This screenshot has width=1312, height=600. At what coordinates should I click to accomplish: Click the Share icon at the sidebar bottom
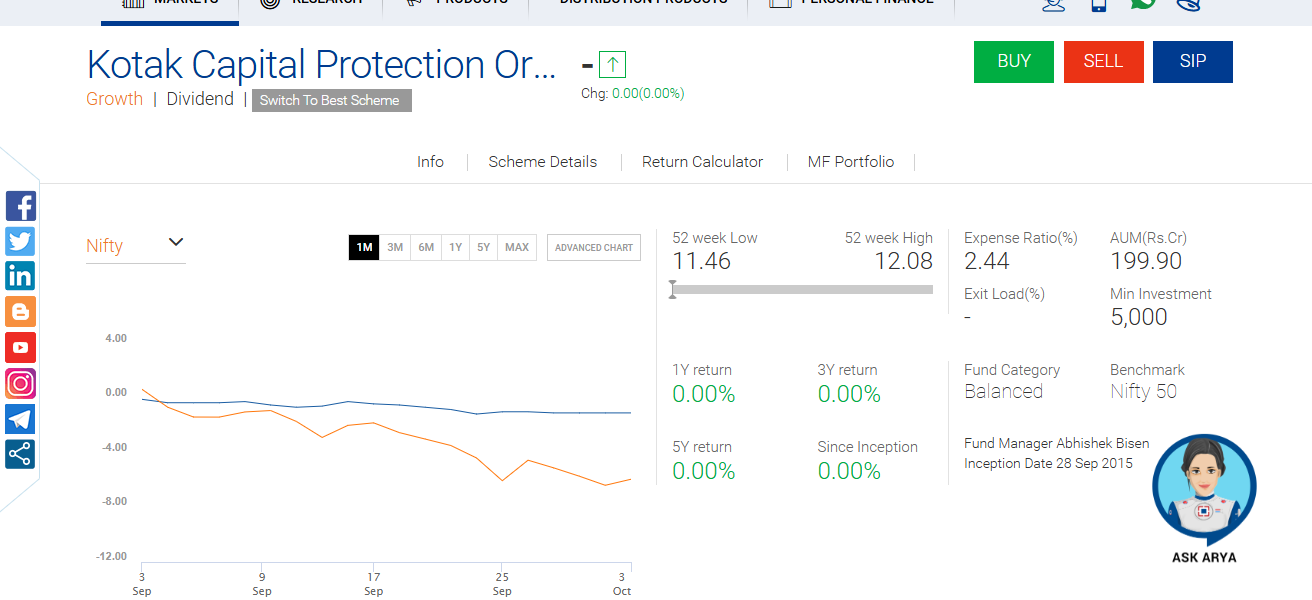20,454
